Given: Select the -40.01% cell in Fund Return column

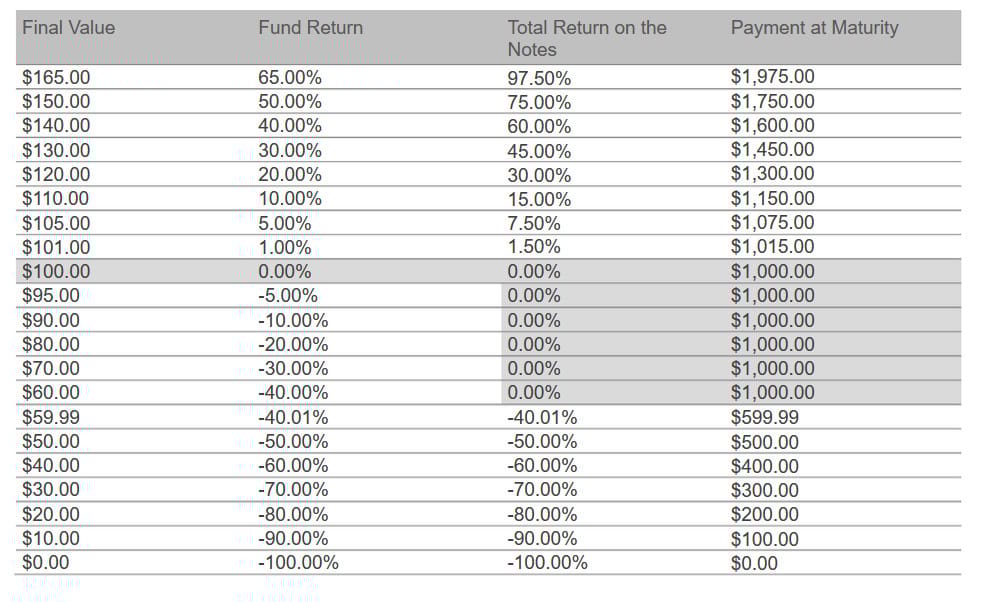Looking at the screenshot, I should click(293, 417).
